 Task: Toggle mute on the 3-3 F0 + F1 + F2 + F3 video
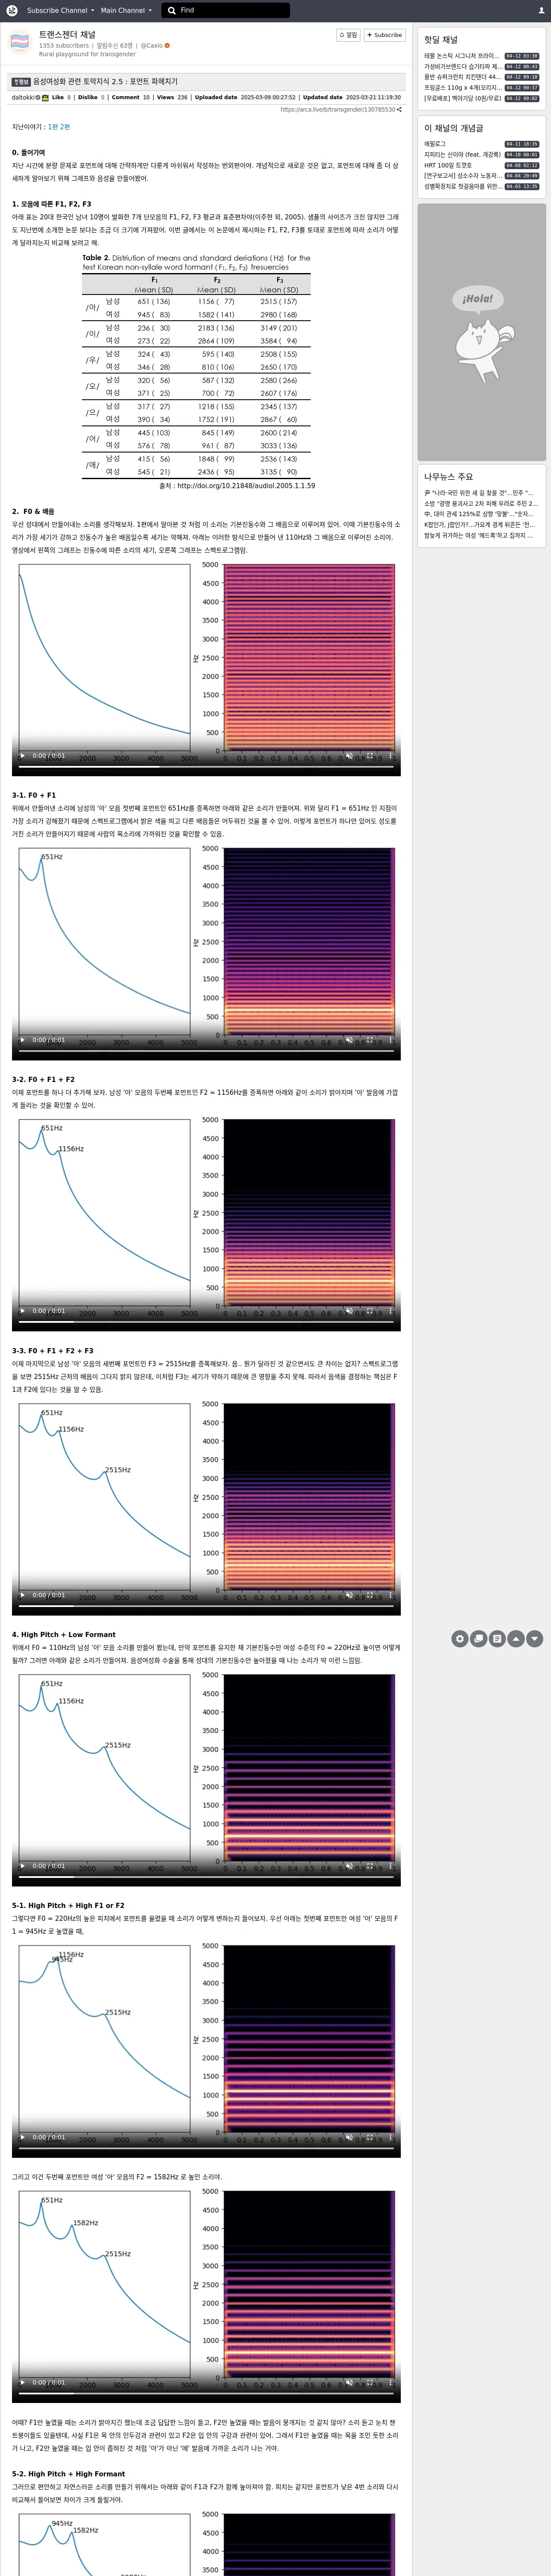click(x=348, y=1595)
